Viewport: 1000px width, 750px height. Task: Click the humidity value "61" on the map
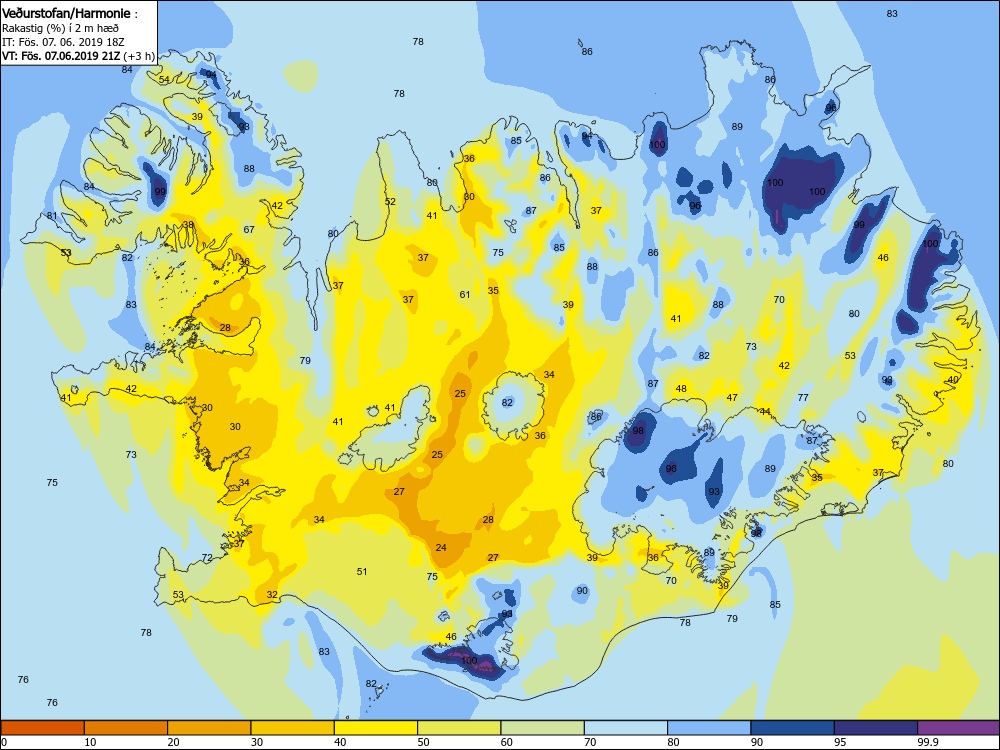[465, 294]
